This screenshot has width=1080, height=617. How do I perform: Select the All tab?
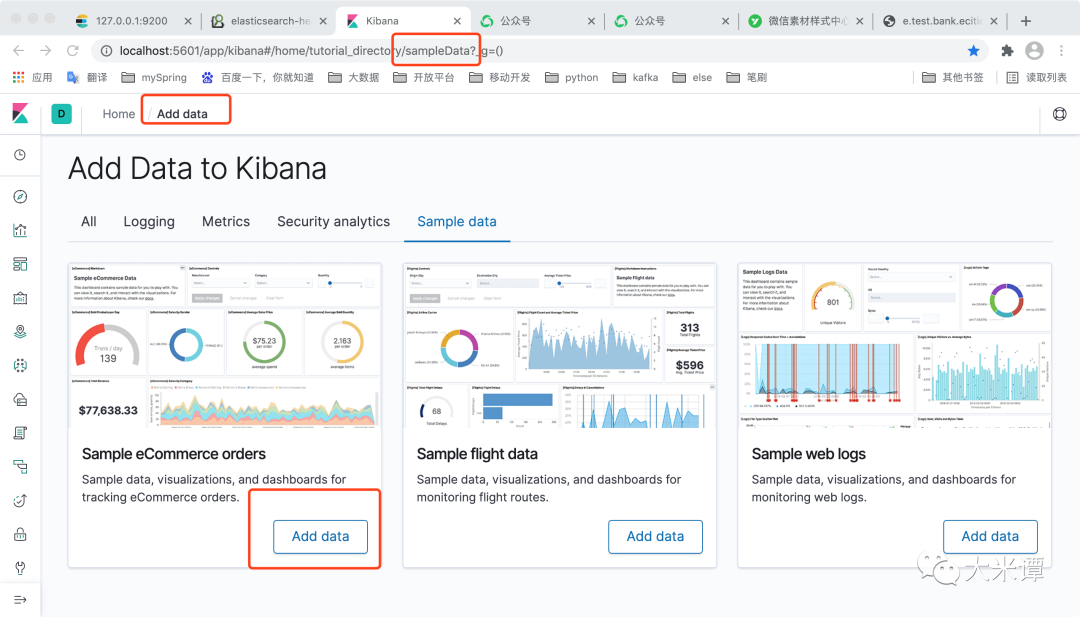pos(89,222)
